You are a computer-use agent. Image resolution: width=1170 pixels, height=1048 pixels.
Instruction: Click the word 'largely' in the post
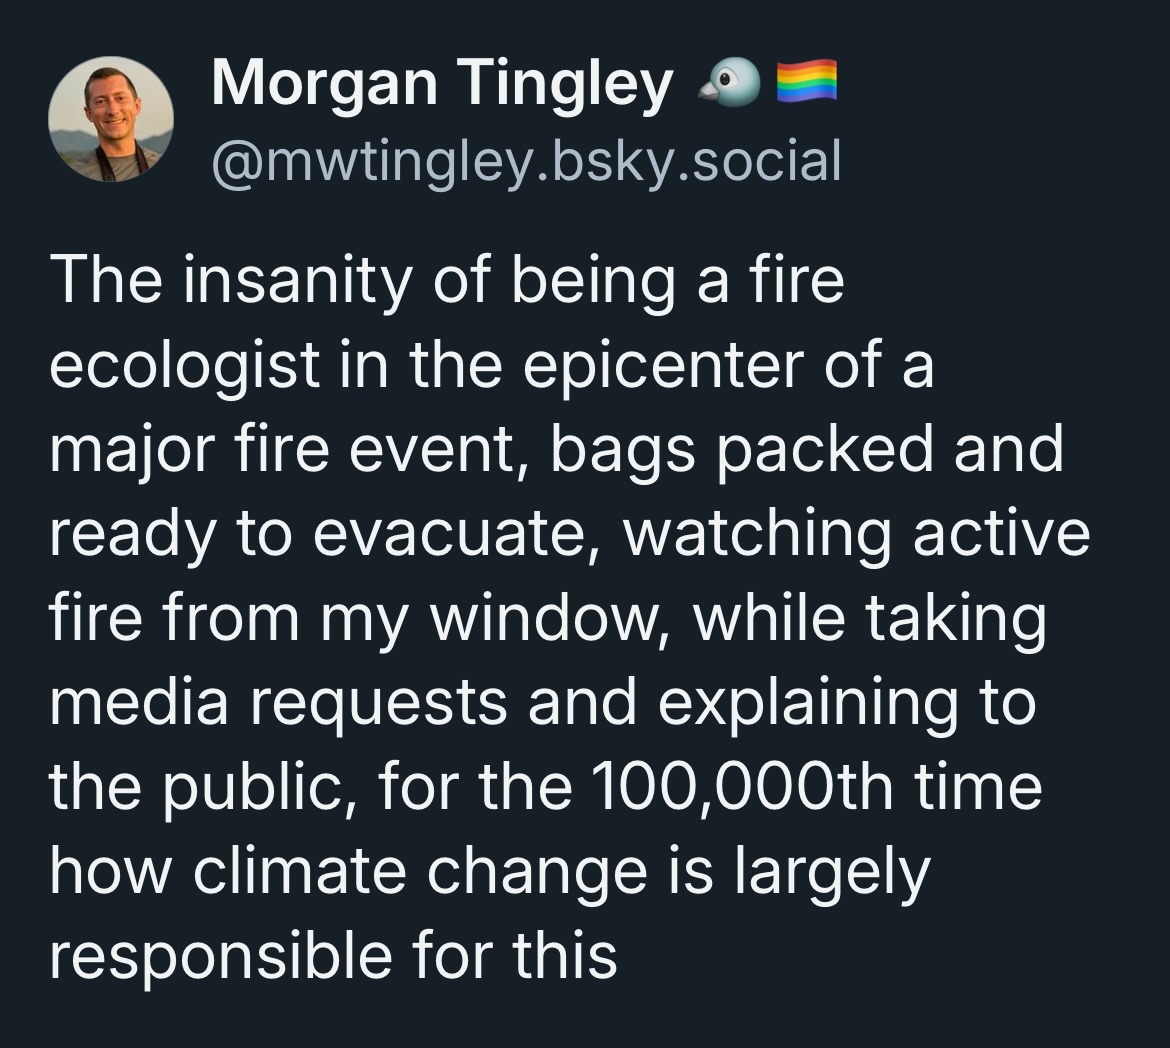833,871
